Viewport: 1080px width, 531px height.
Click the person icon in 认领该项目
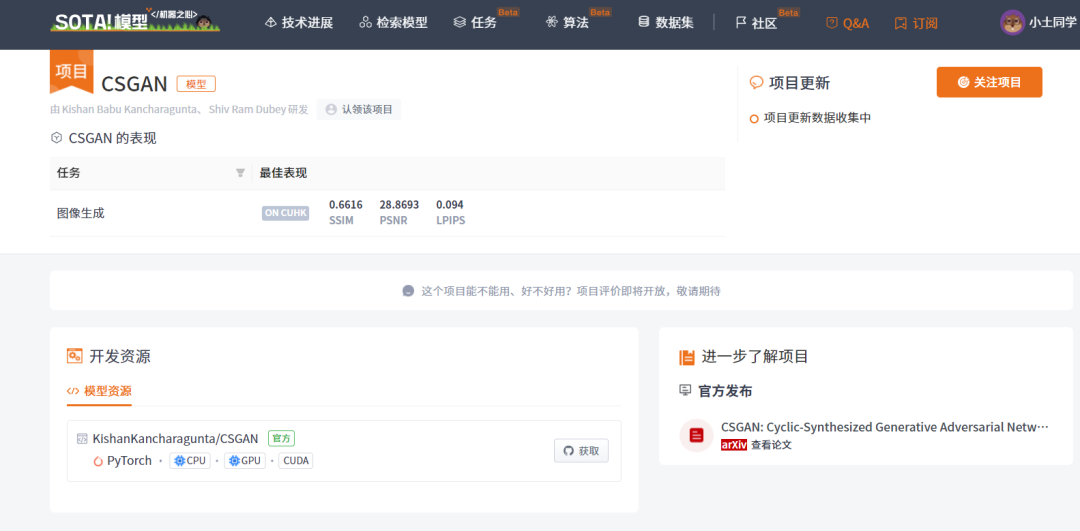pyautogui.click(x=331, y=110)
